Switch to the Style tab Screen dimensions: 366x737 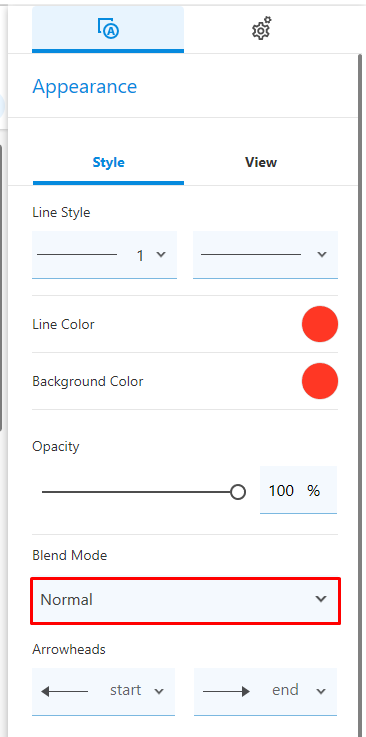click(x=108, y=163)
